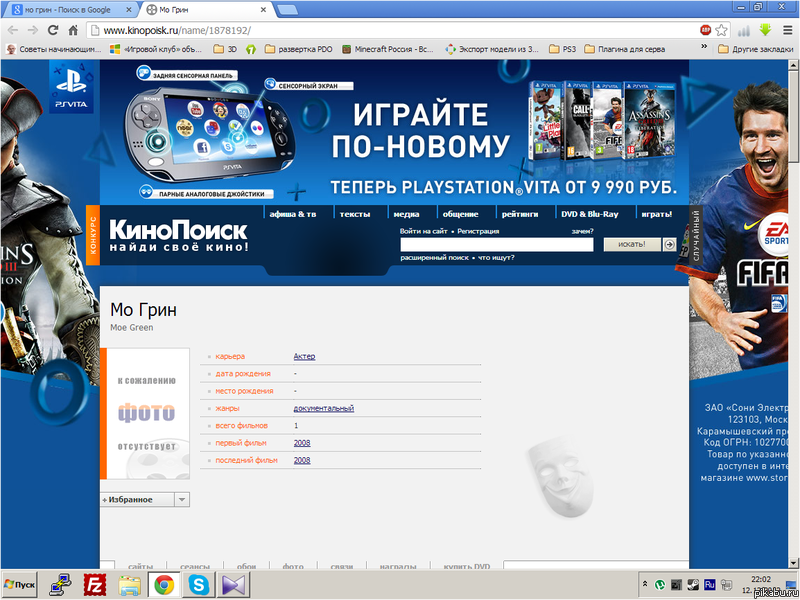Screen dimensions: 800x600
Task: Reload the page with the refresh icon
Action: (x=53, y=30)
